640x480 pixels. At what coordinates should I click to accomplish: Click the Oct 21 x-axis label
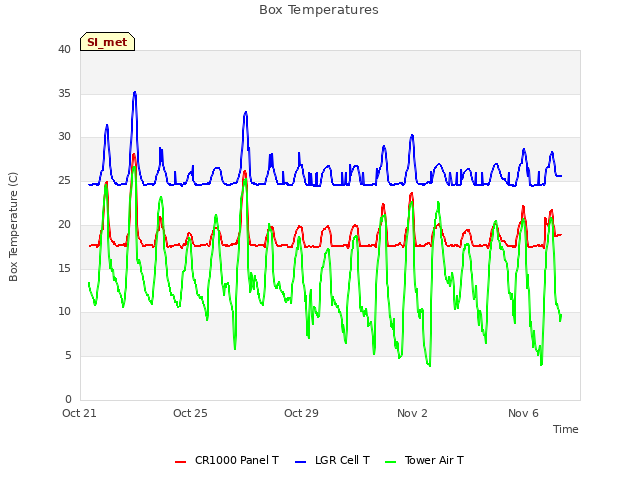(x=79, y=413)
